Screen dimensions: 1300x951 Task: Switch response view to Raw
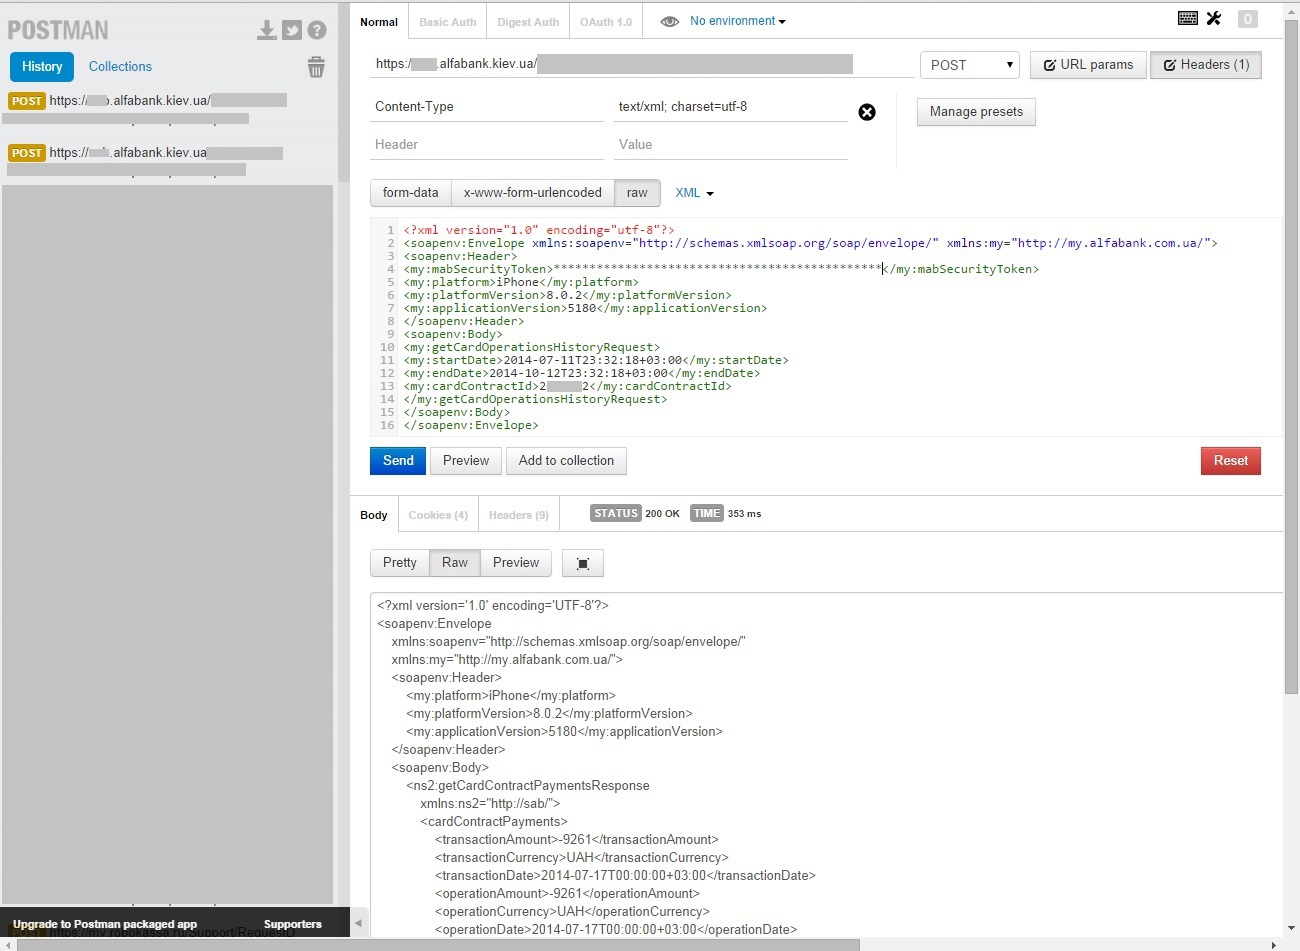(x=455, y=563)
